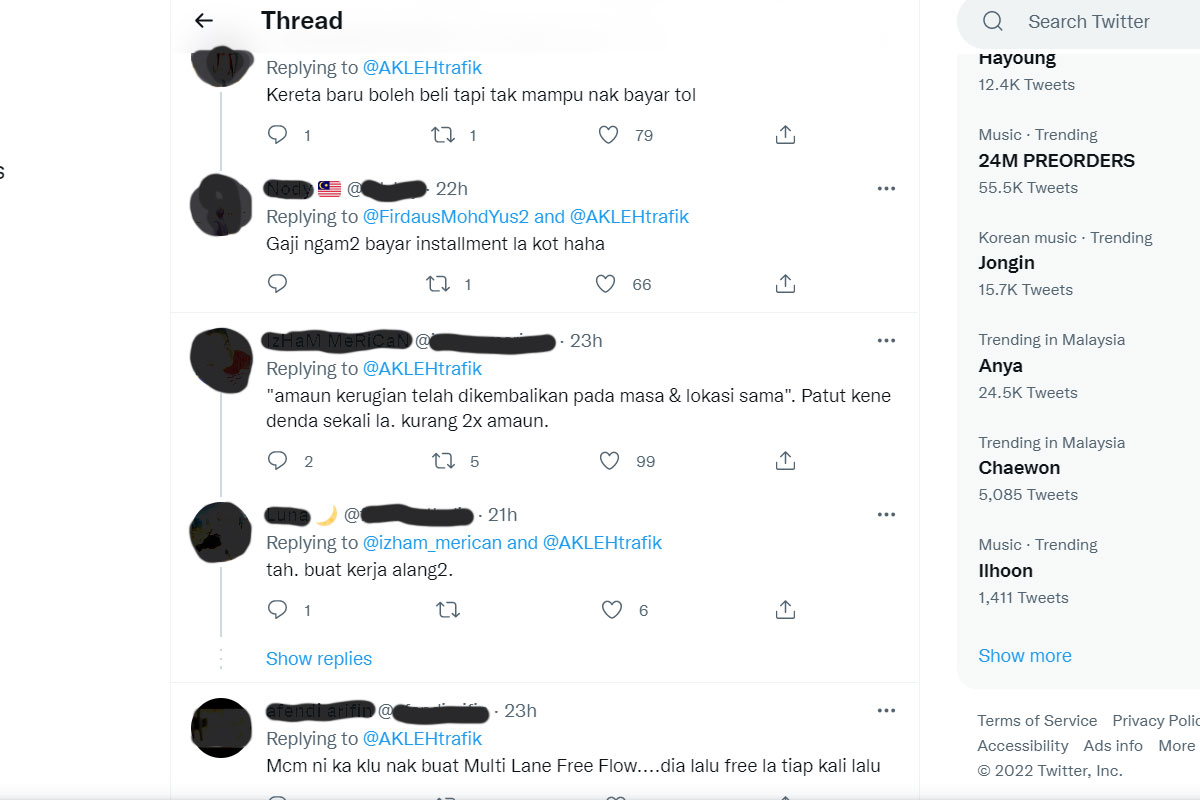The image size is (1200, 800).
Task: Reply to the 'amaun kerugian' tweet
Action: click(x=278, y=461)
